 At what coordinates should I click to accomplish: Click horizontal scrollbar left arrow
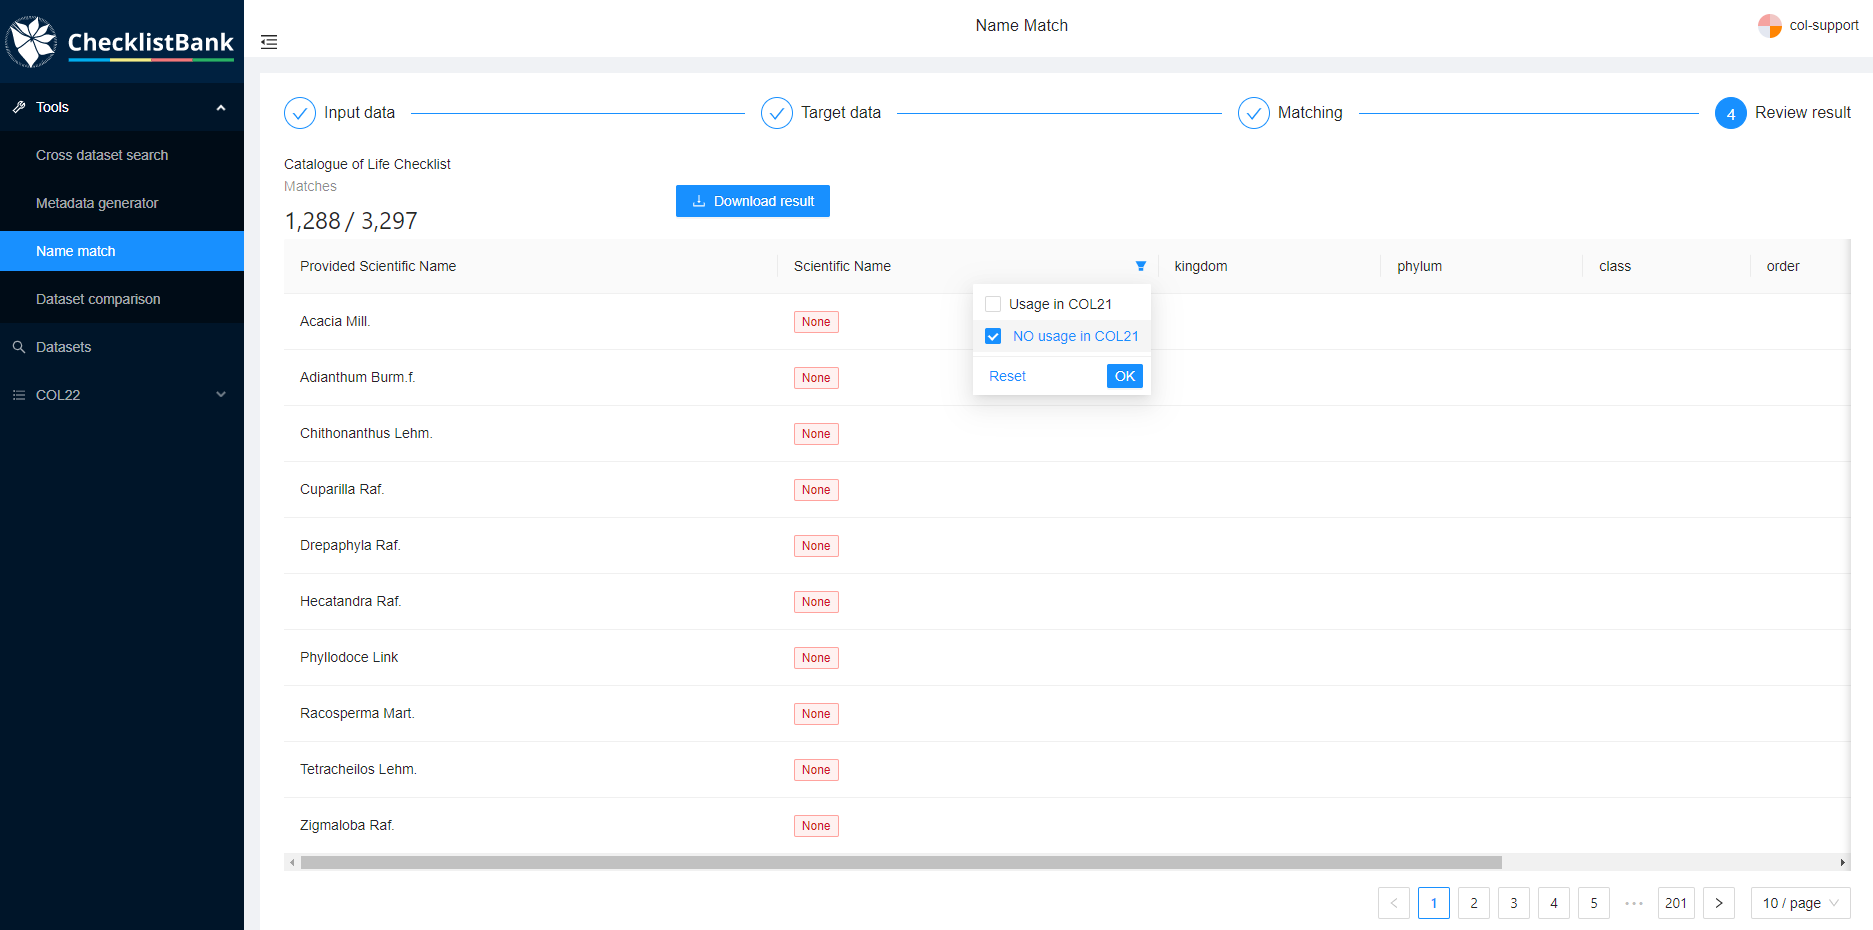click(x=292, y=862)
